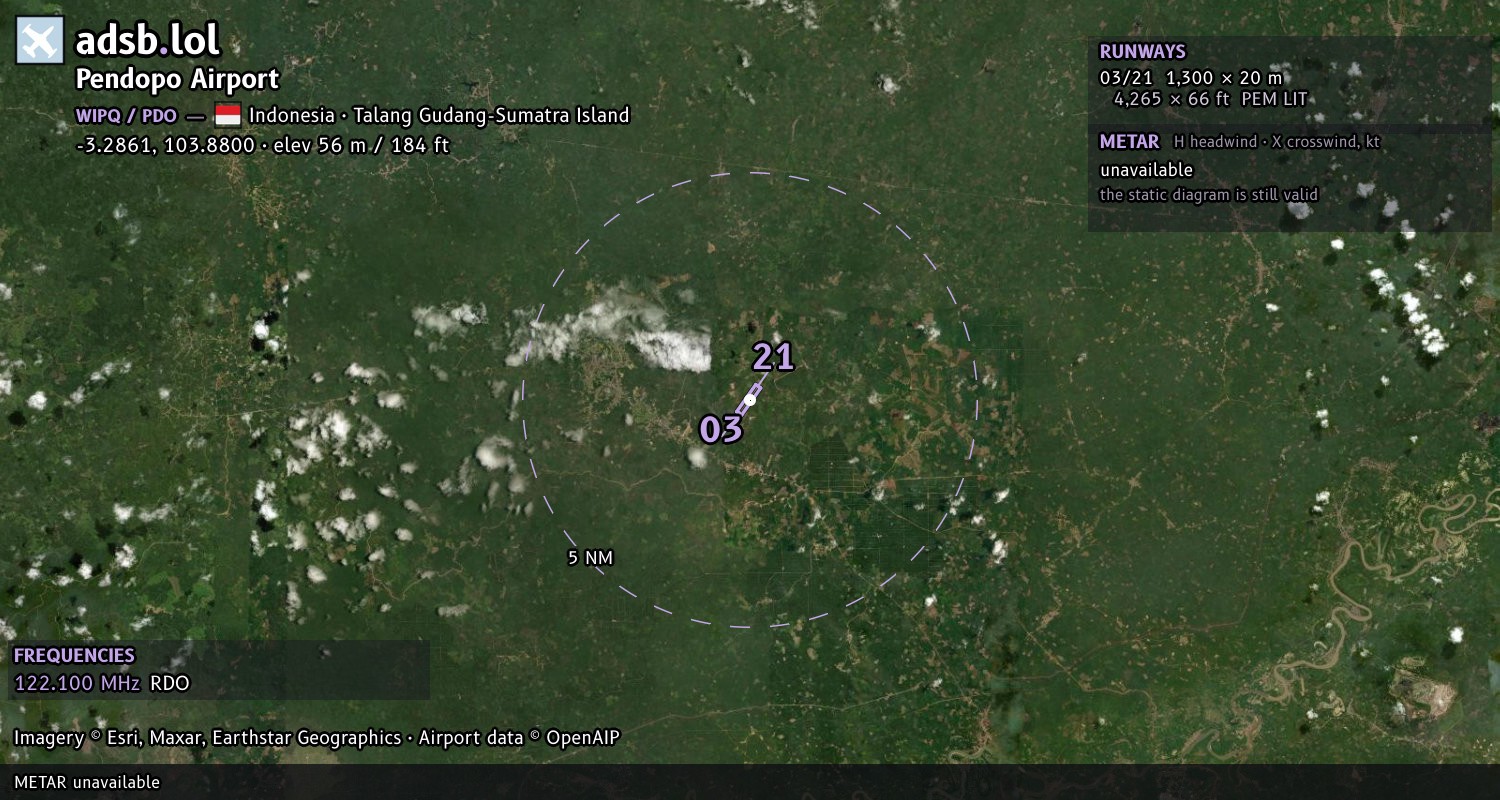Click the 03/21 1,300 × 20 m runway entry
The height and width of the screenshot is (800, 1500).
coord(1191,77)
